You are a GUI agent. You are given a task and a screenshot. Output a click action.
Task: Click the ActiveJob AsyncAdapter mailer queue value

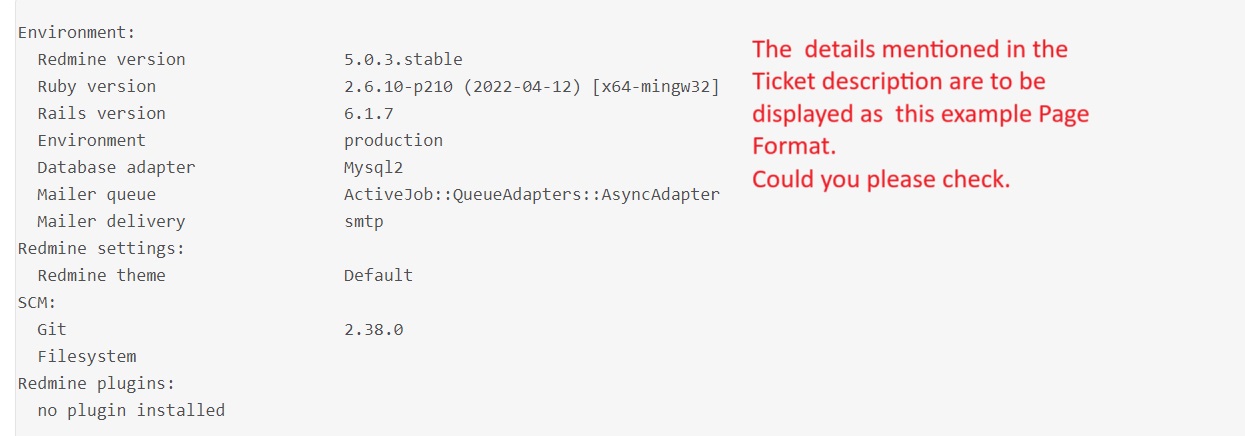531,194
